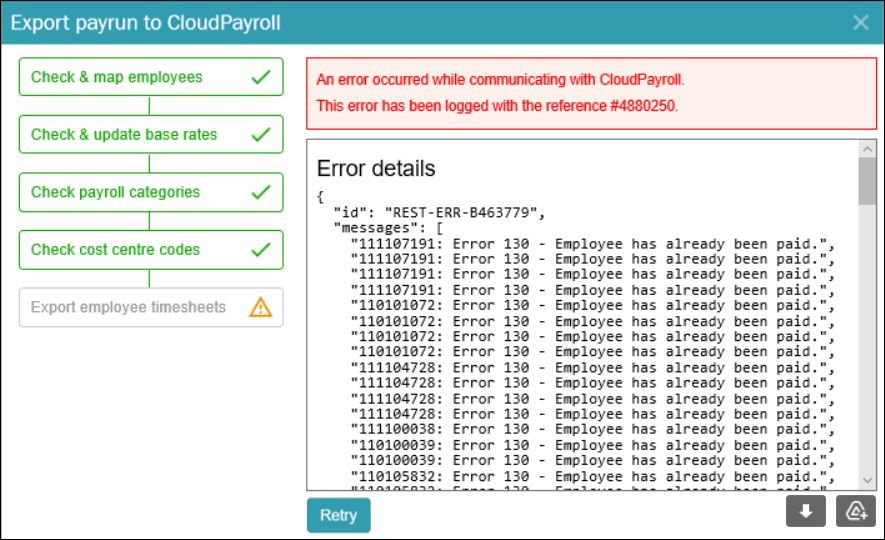Click checkmark icon on Check payroll categories
Image resolution: width=885 pixels, height=540 pixels.
click(x=261, y=192)
